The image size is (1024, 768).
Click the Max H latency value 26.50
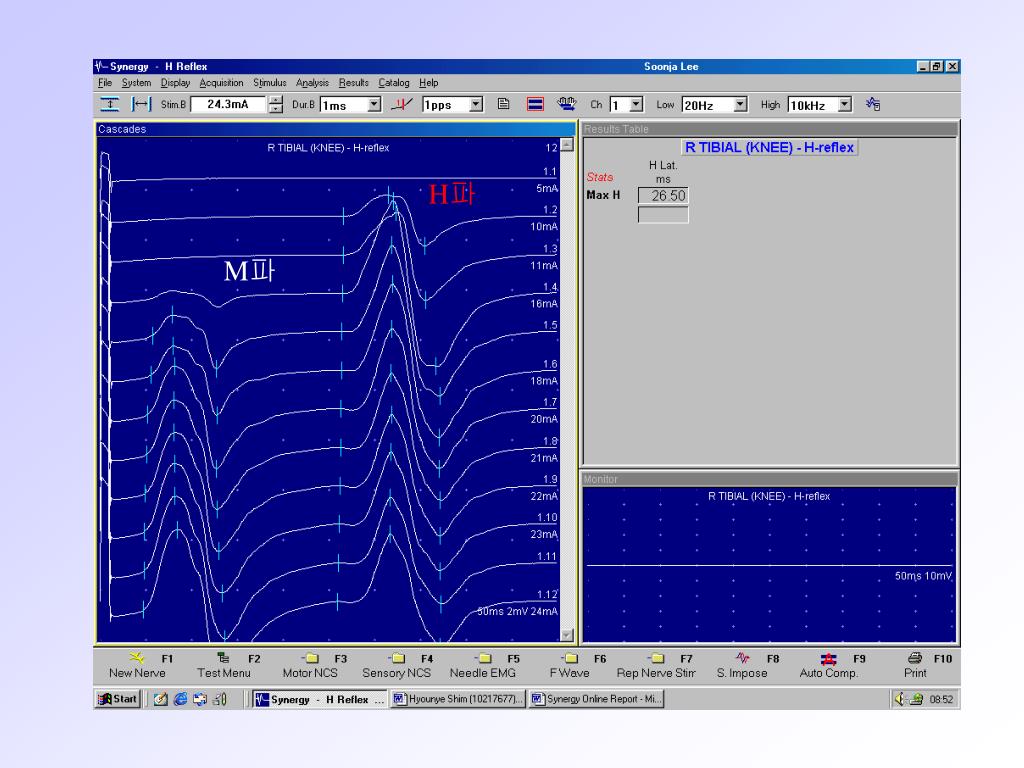(663, 195)
